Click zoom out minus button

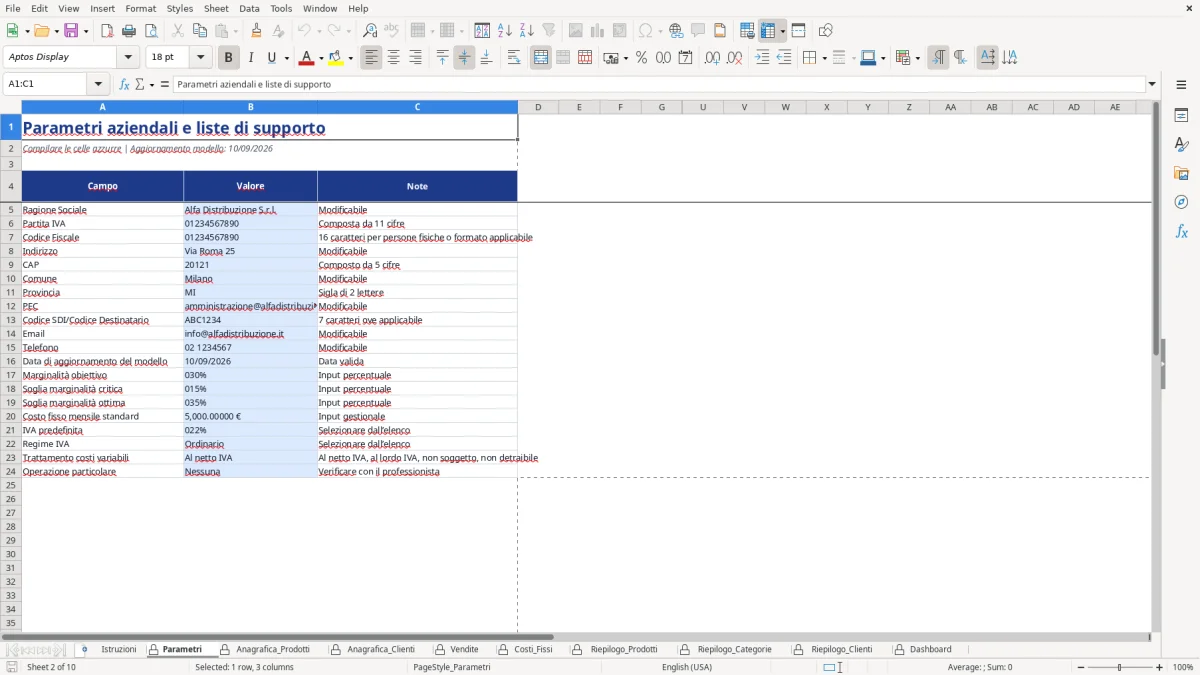(1081, 667)
